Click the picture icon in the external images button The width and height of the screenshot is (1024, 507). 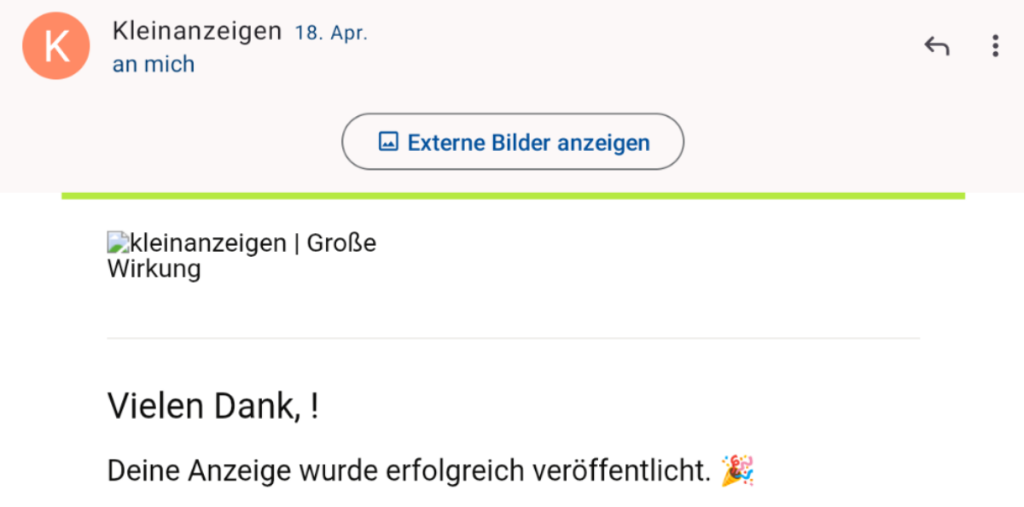[x=389, y=142]
